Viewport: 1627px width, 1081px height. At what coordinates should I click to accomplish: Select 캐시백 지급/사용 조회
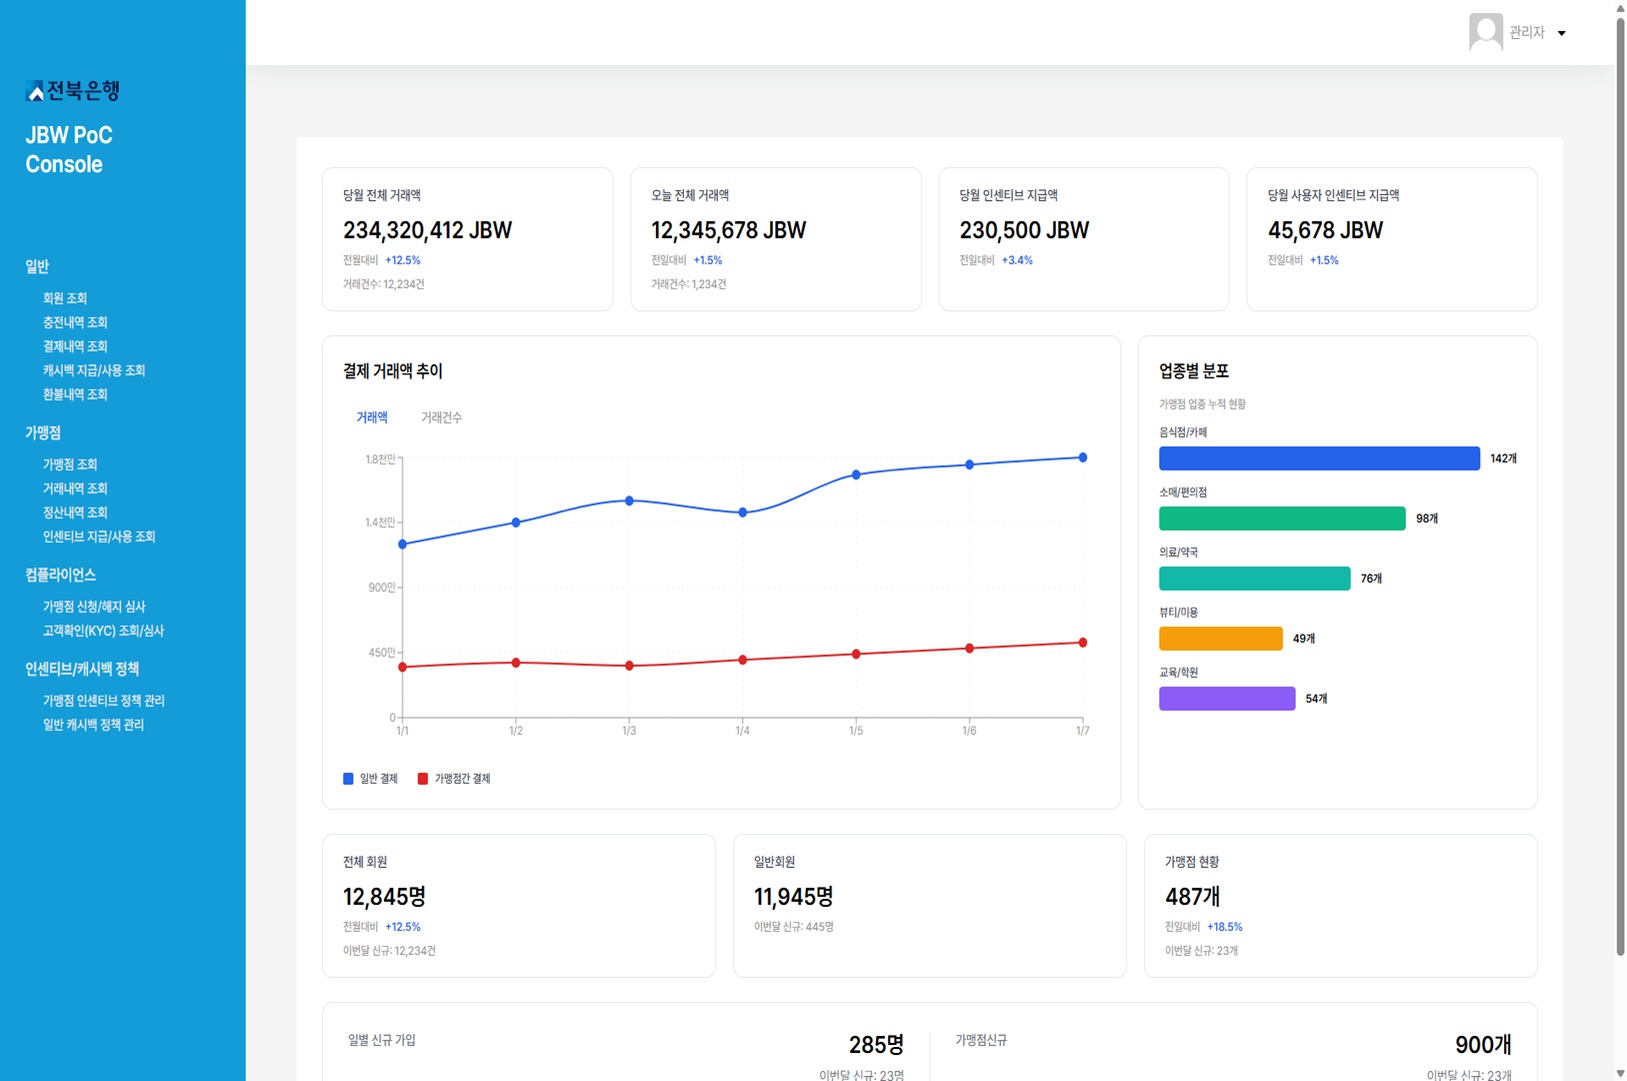tap(94, 371)
